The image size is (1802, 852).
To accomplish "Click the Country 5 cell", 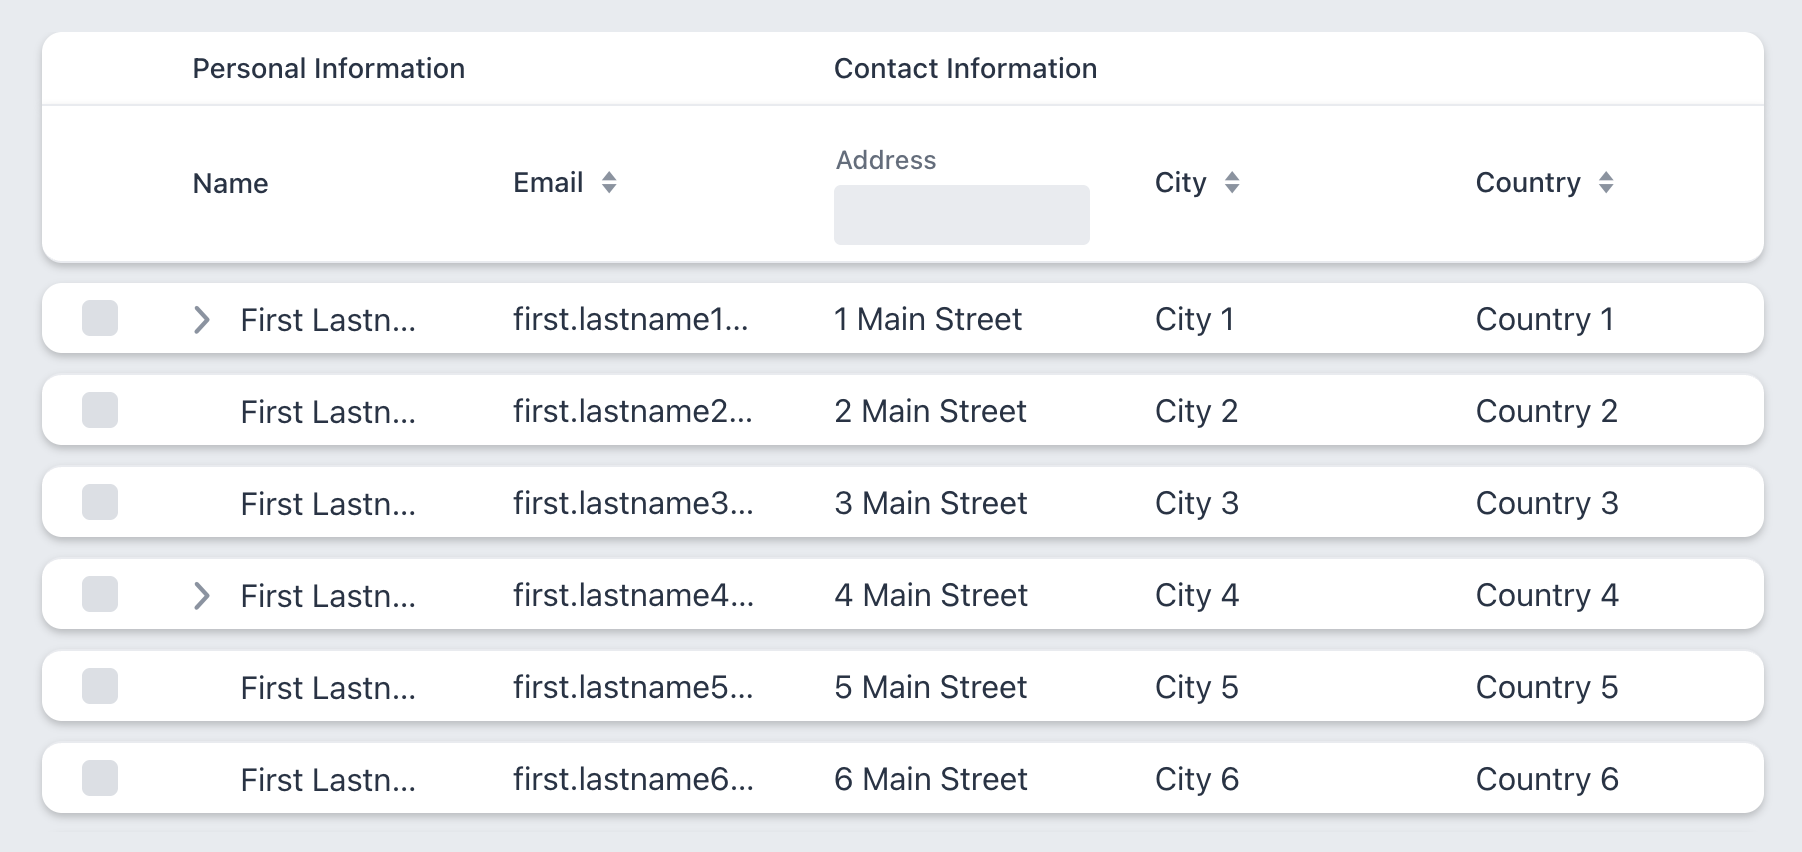I will (x=1546, y=688).
